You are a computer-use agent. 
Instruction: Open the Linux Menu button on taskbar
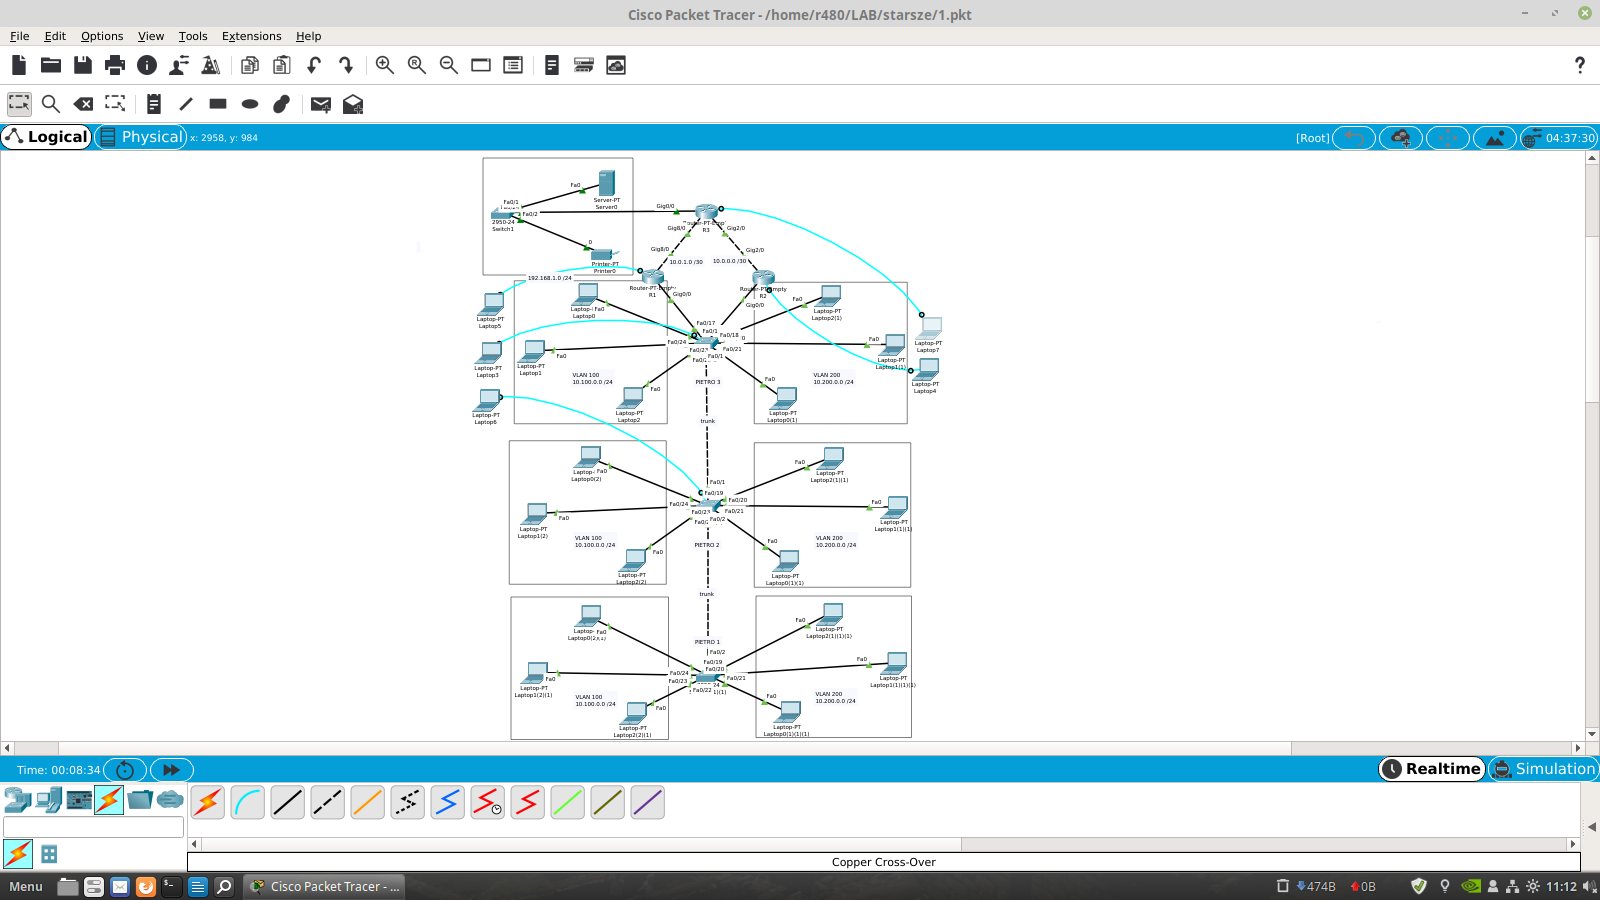click(x=26, y=887)
